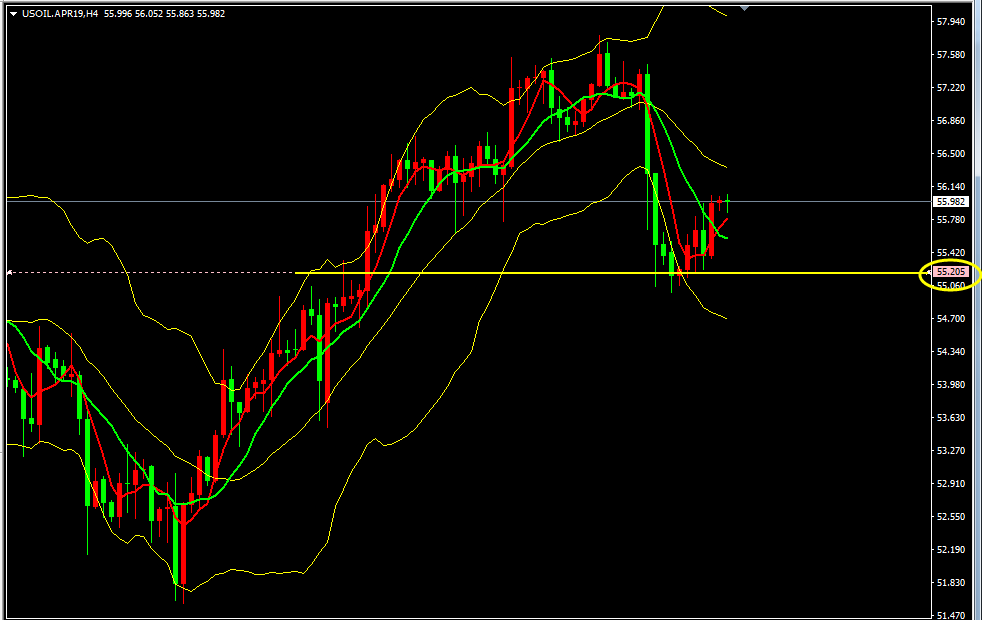The width and height of the screenshot is (982, 620).
Task: Click the low value 55.863 in header
Action: point(180,14)
